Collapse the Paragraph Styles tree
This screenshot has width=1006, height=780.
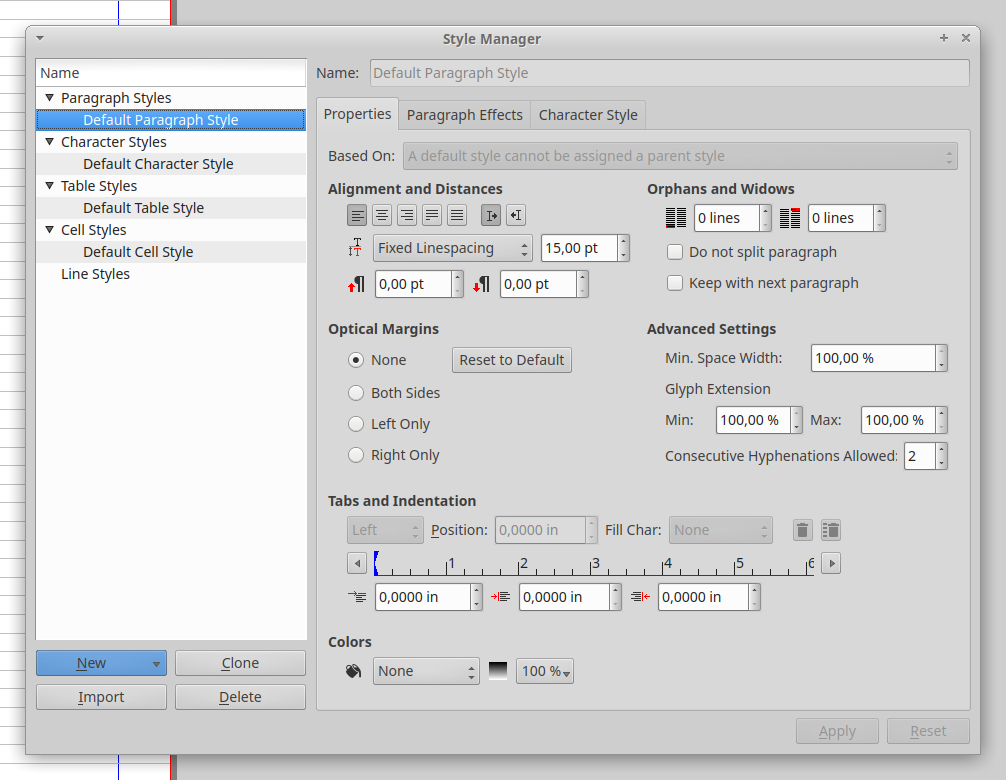tap(49, 98)
